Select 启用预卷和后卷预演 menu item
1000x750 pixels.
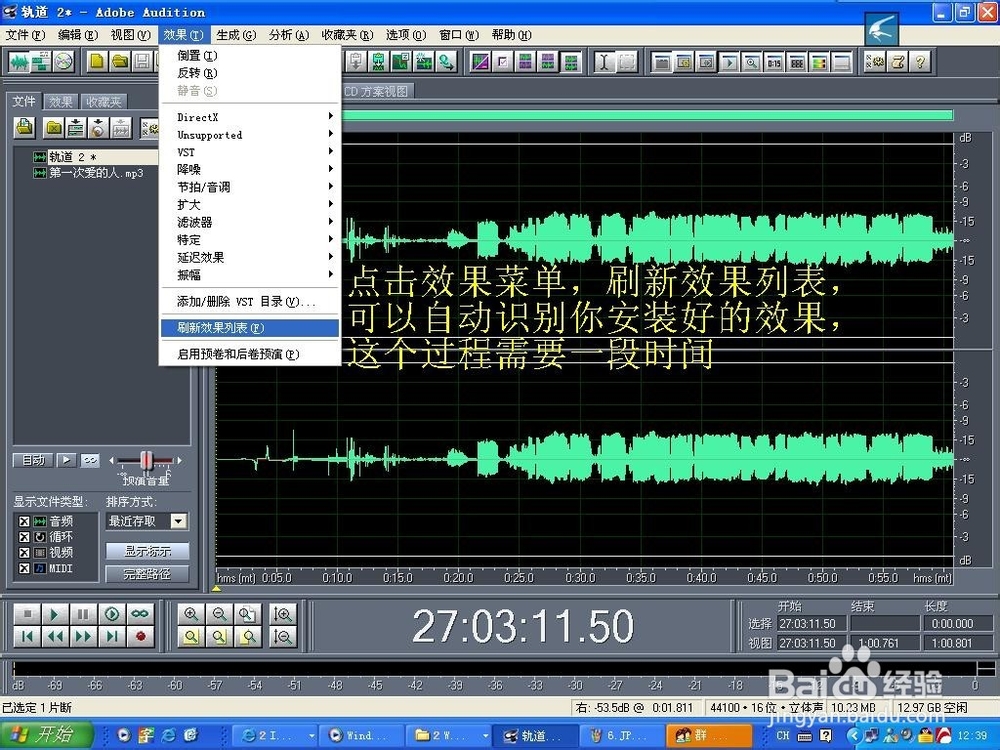pyautogui.click(x=250, y=354)
